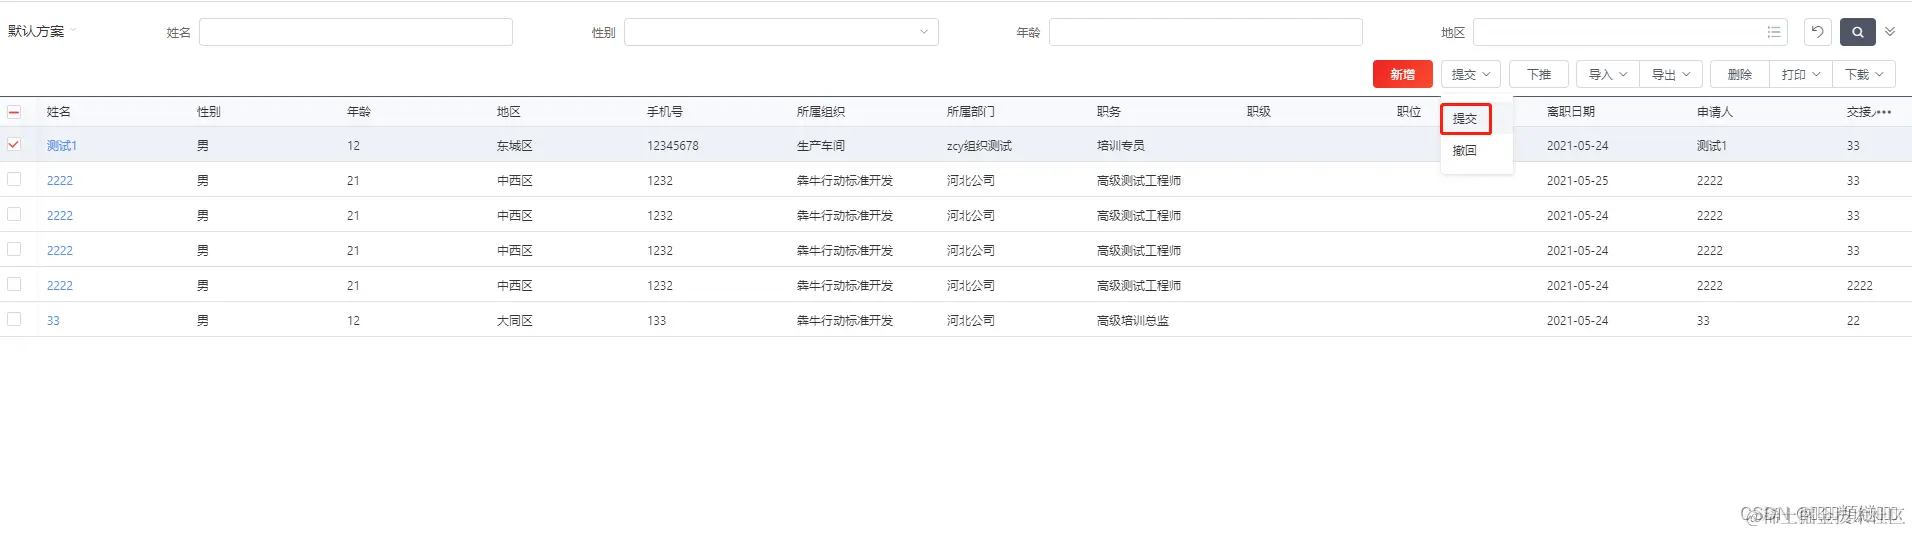Expand more filters with the double chevron
Screen dimensions: 1912x533
1890,32
